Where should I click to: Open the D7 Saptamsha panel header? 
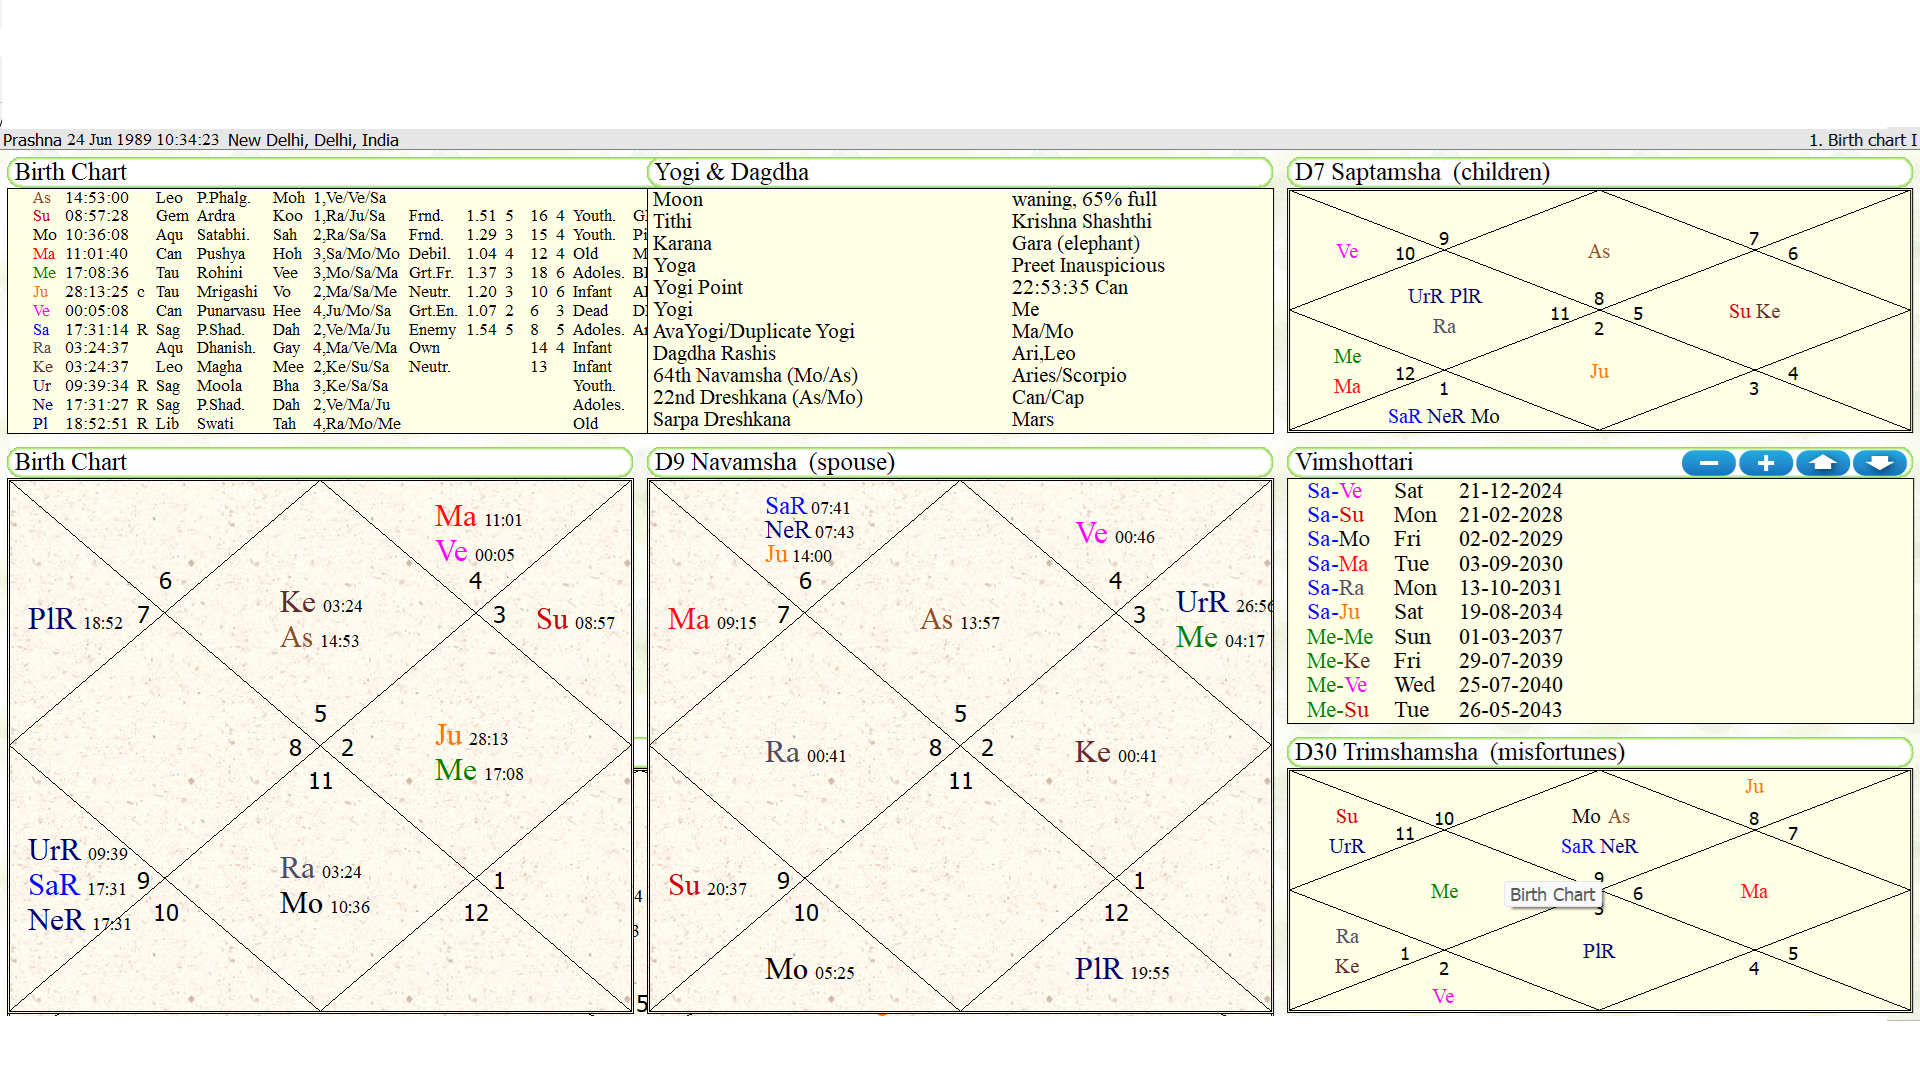[x=1422, y=172]
